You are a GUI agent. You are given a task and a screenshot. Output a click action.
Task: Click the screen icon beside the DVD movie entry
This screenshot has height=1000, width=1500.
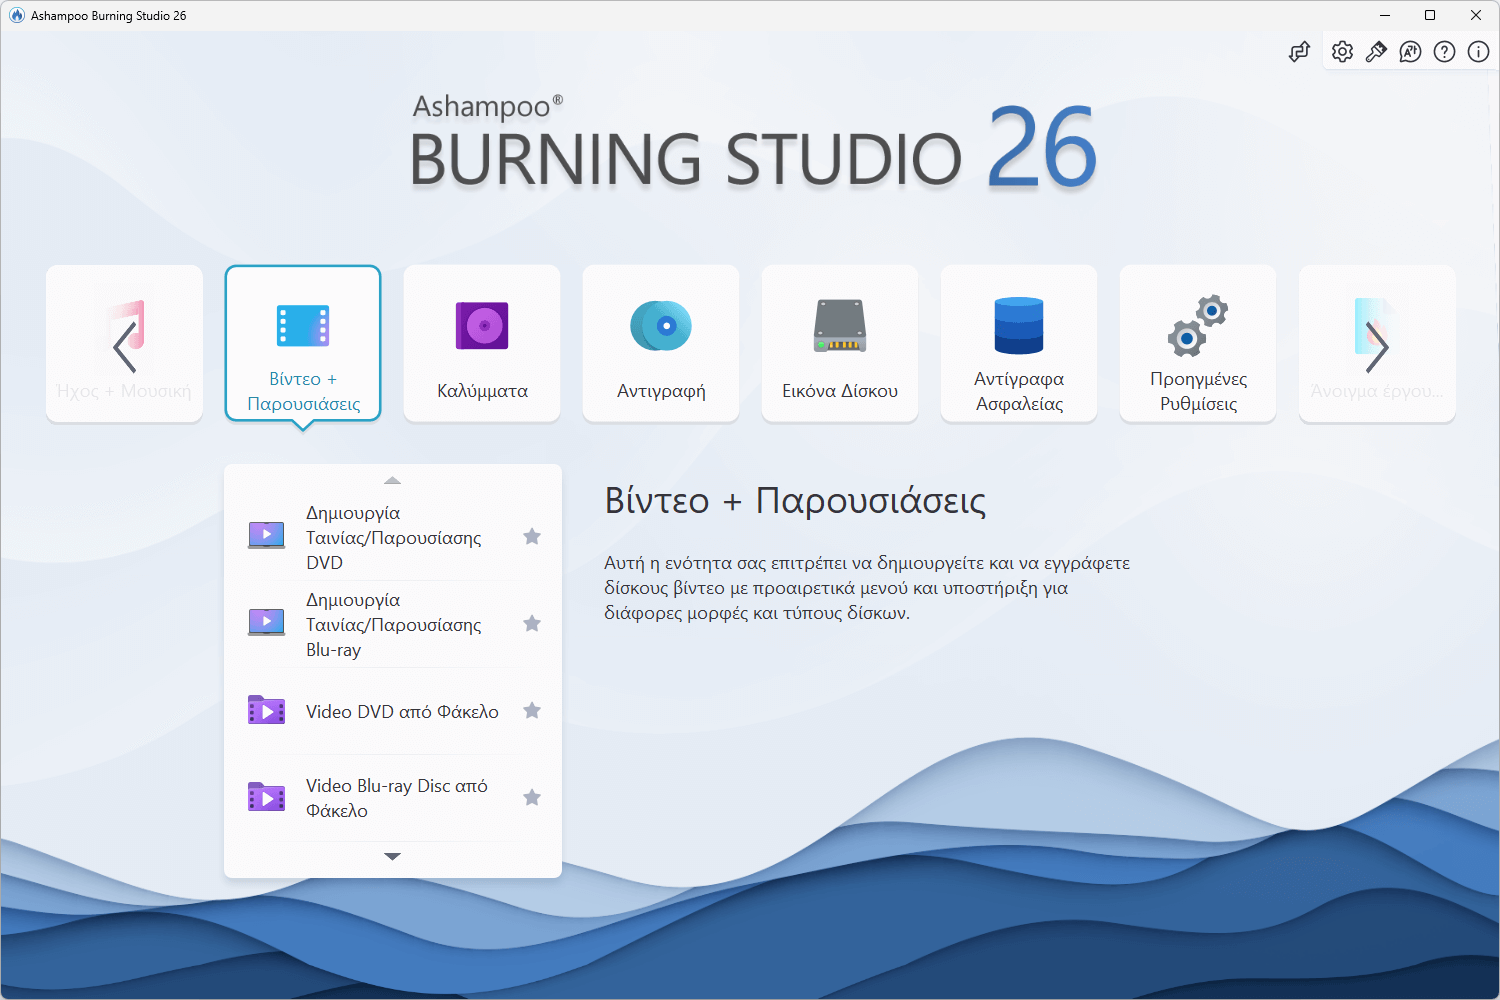267,536
